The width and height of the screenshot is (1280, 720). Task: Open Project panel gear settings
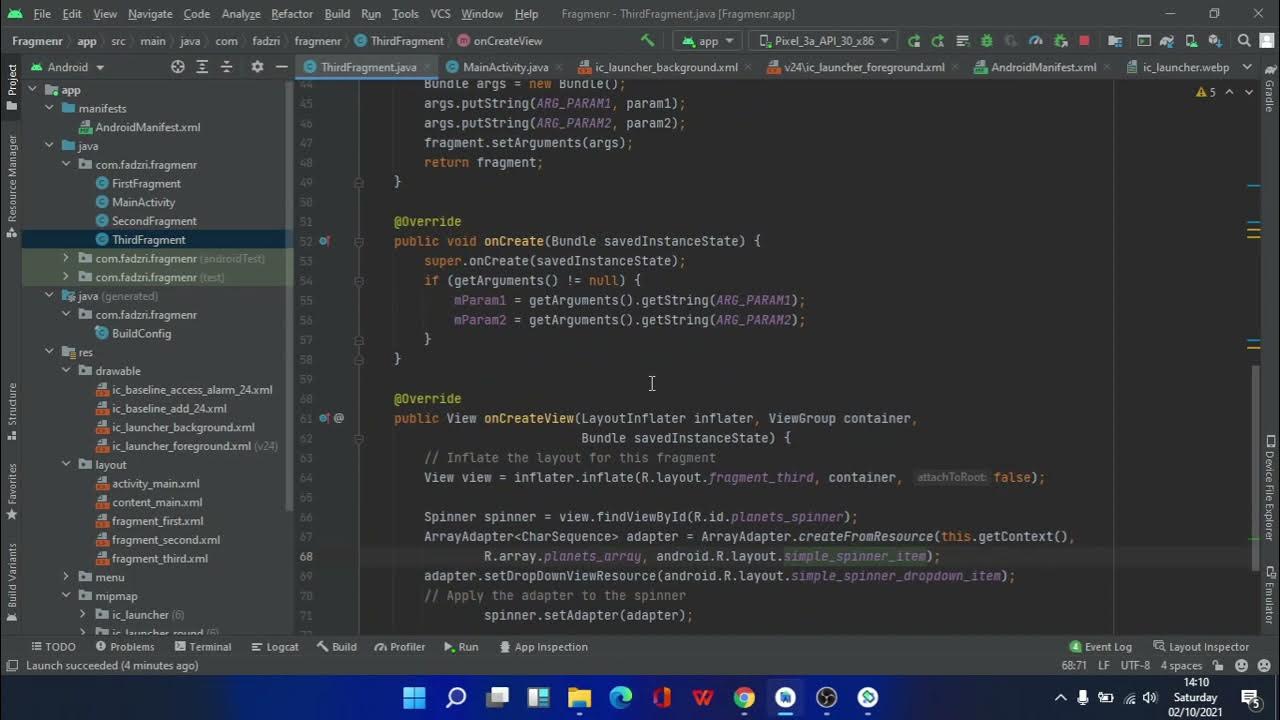(x=257, y=67)
